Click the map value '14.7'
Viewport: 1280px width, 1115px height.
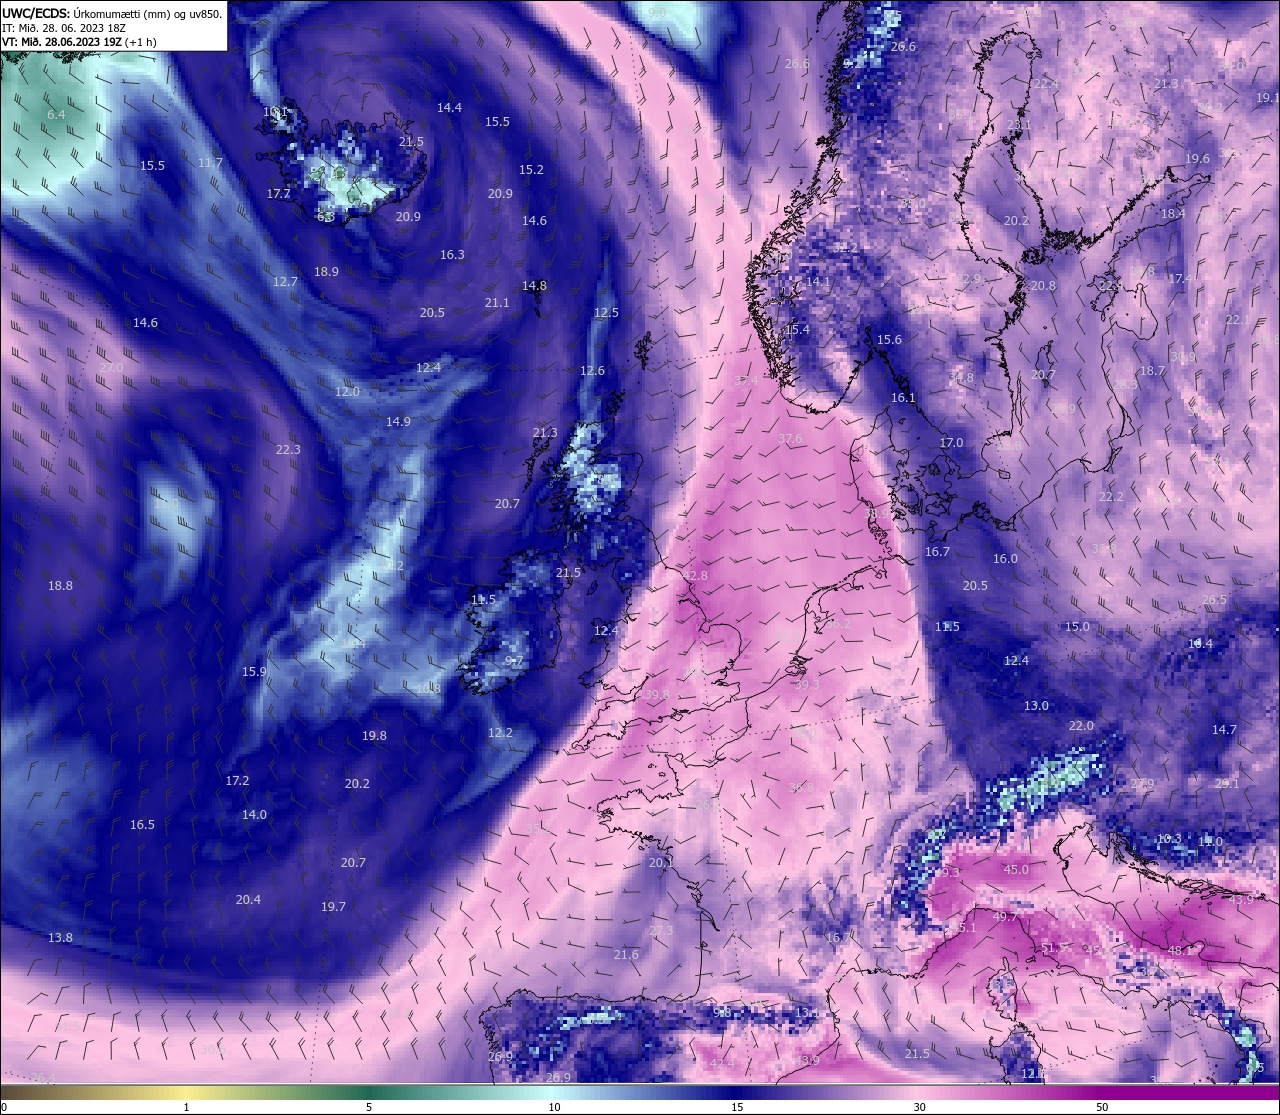pyautogui.click(x=1224, y=730)
